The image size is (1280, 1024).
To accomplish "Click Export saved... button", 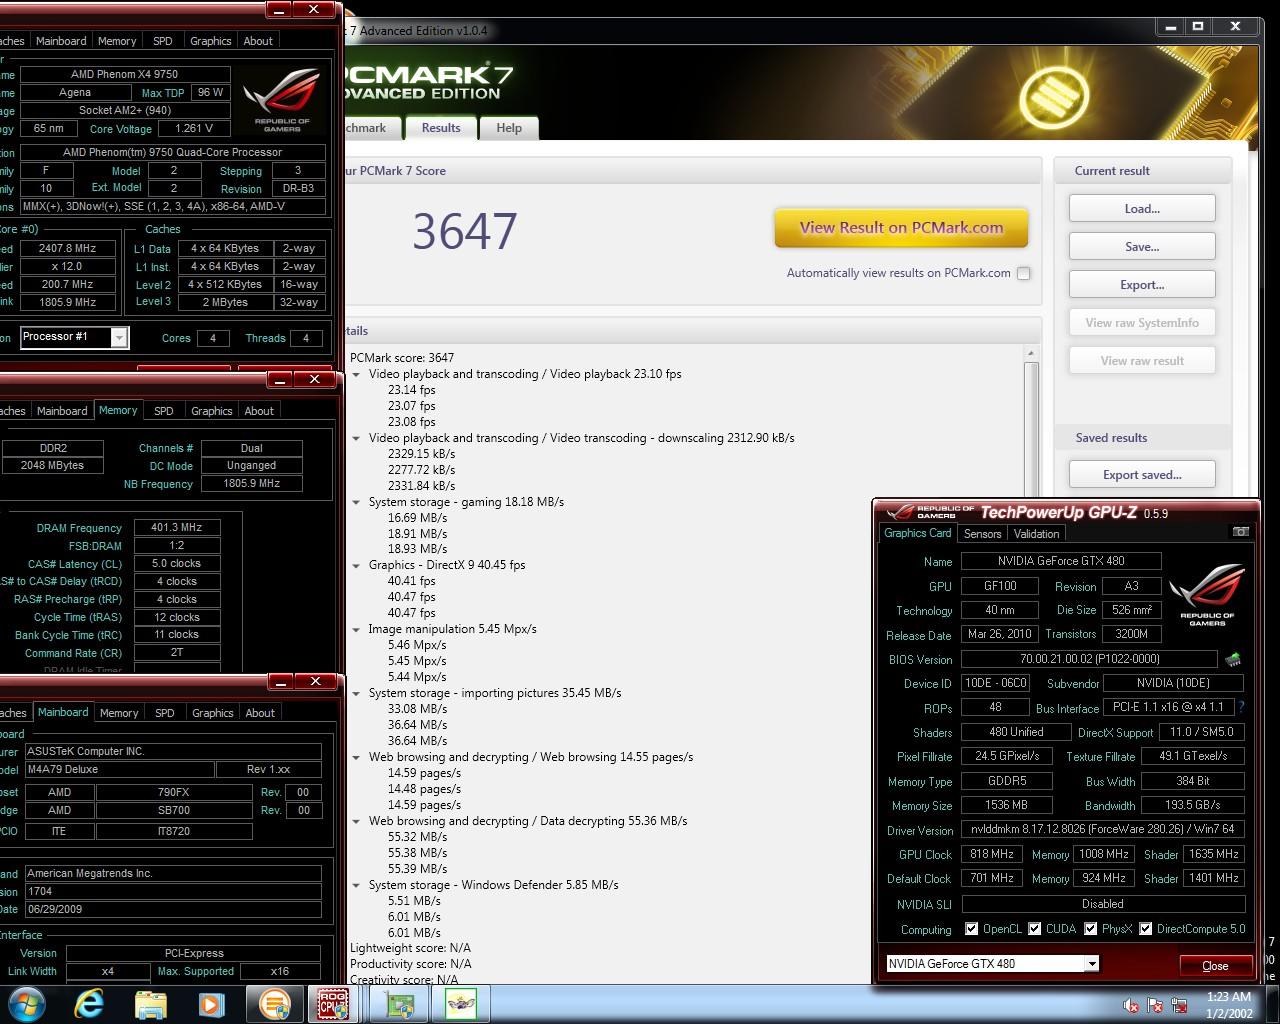I will (1142, 475).
